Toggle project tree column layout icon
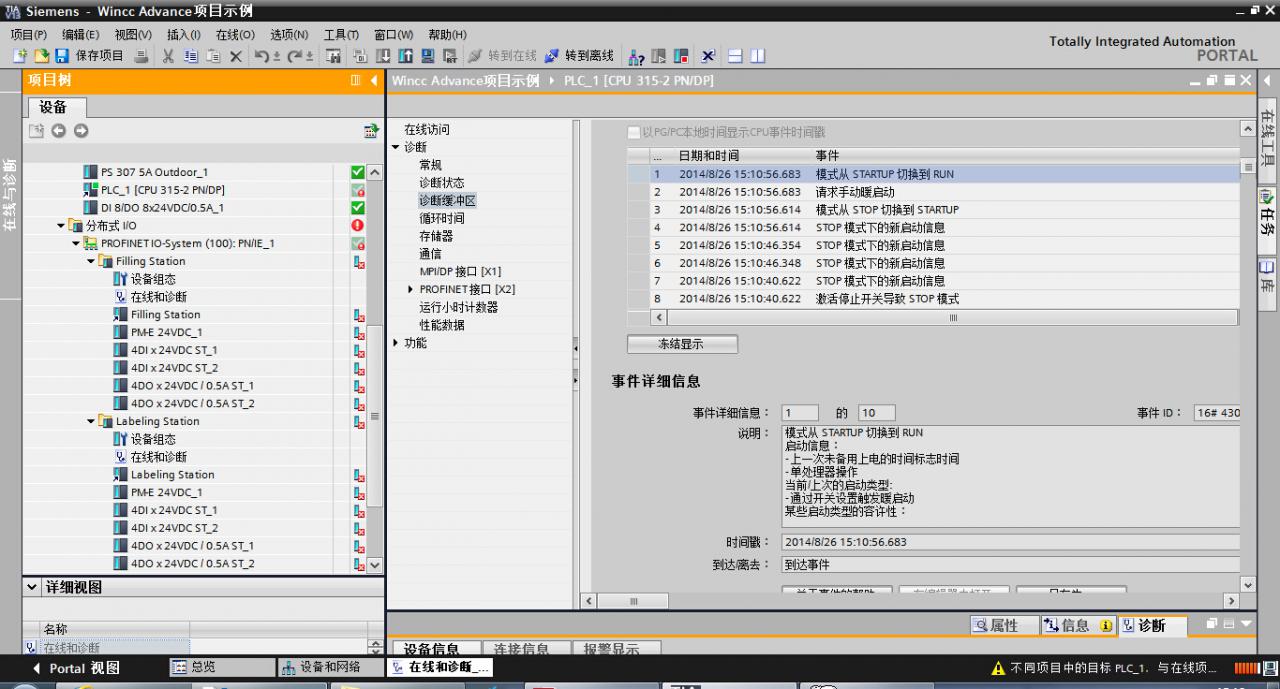 click(356, 80)
